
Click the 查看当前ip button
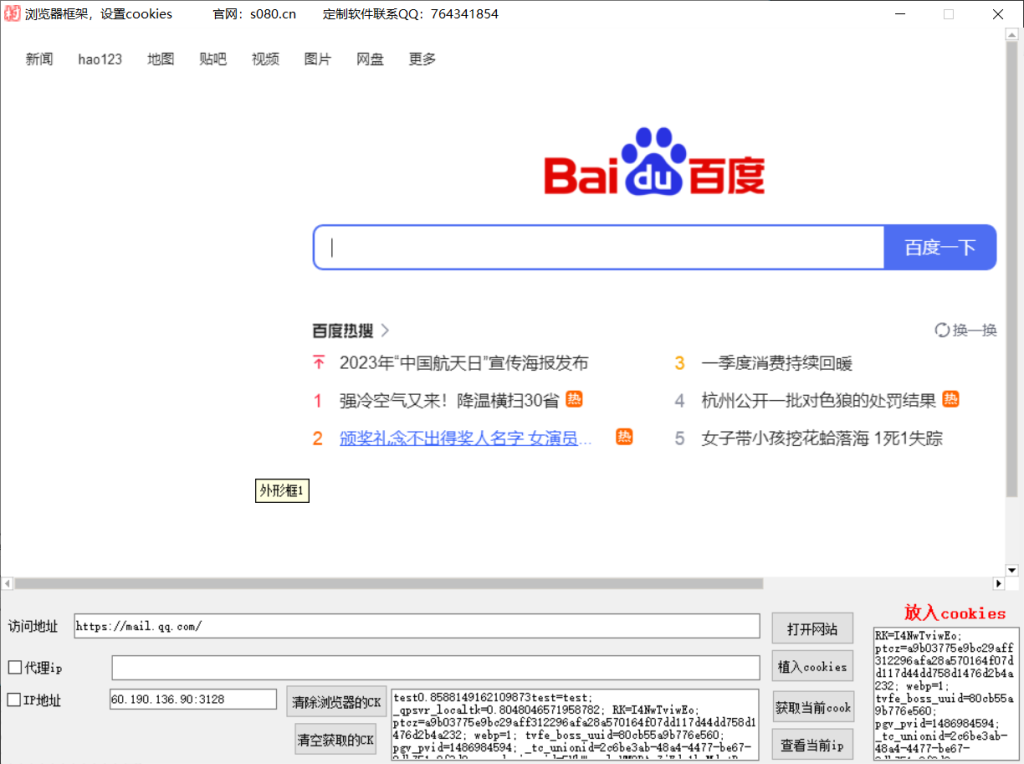point(813,744)
